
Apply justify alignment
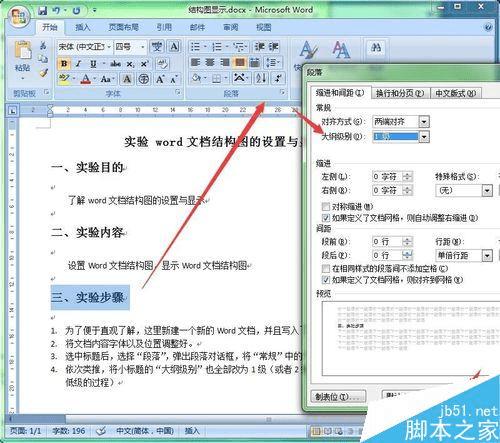click(240, 62)
